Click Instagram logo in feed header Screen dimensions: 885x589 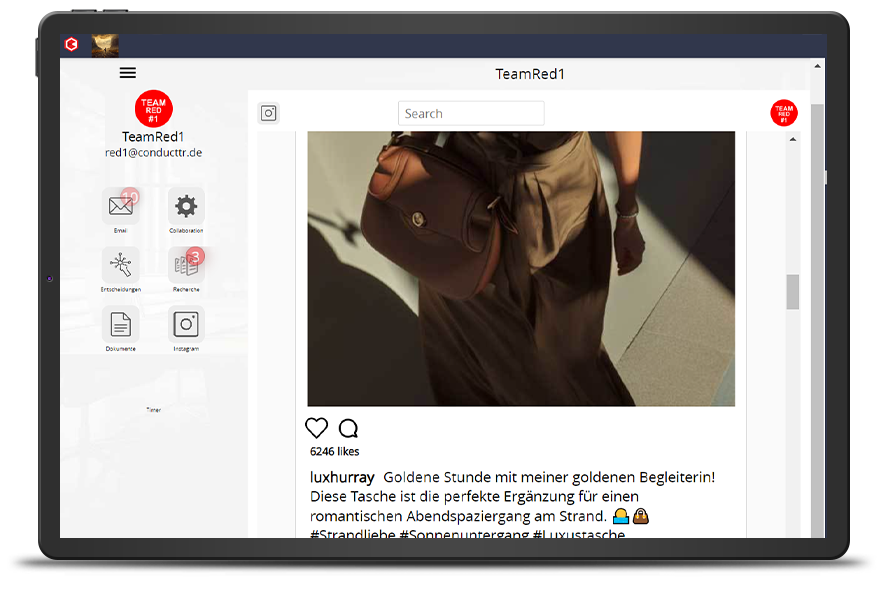click(269, 113)
